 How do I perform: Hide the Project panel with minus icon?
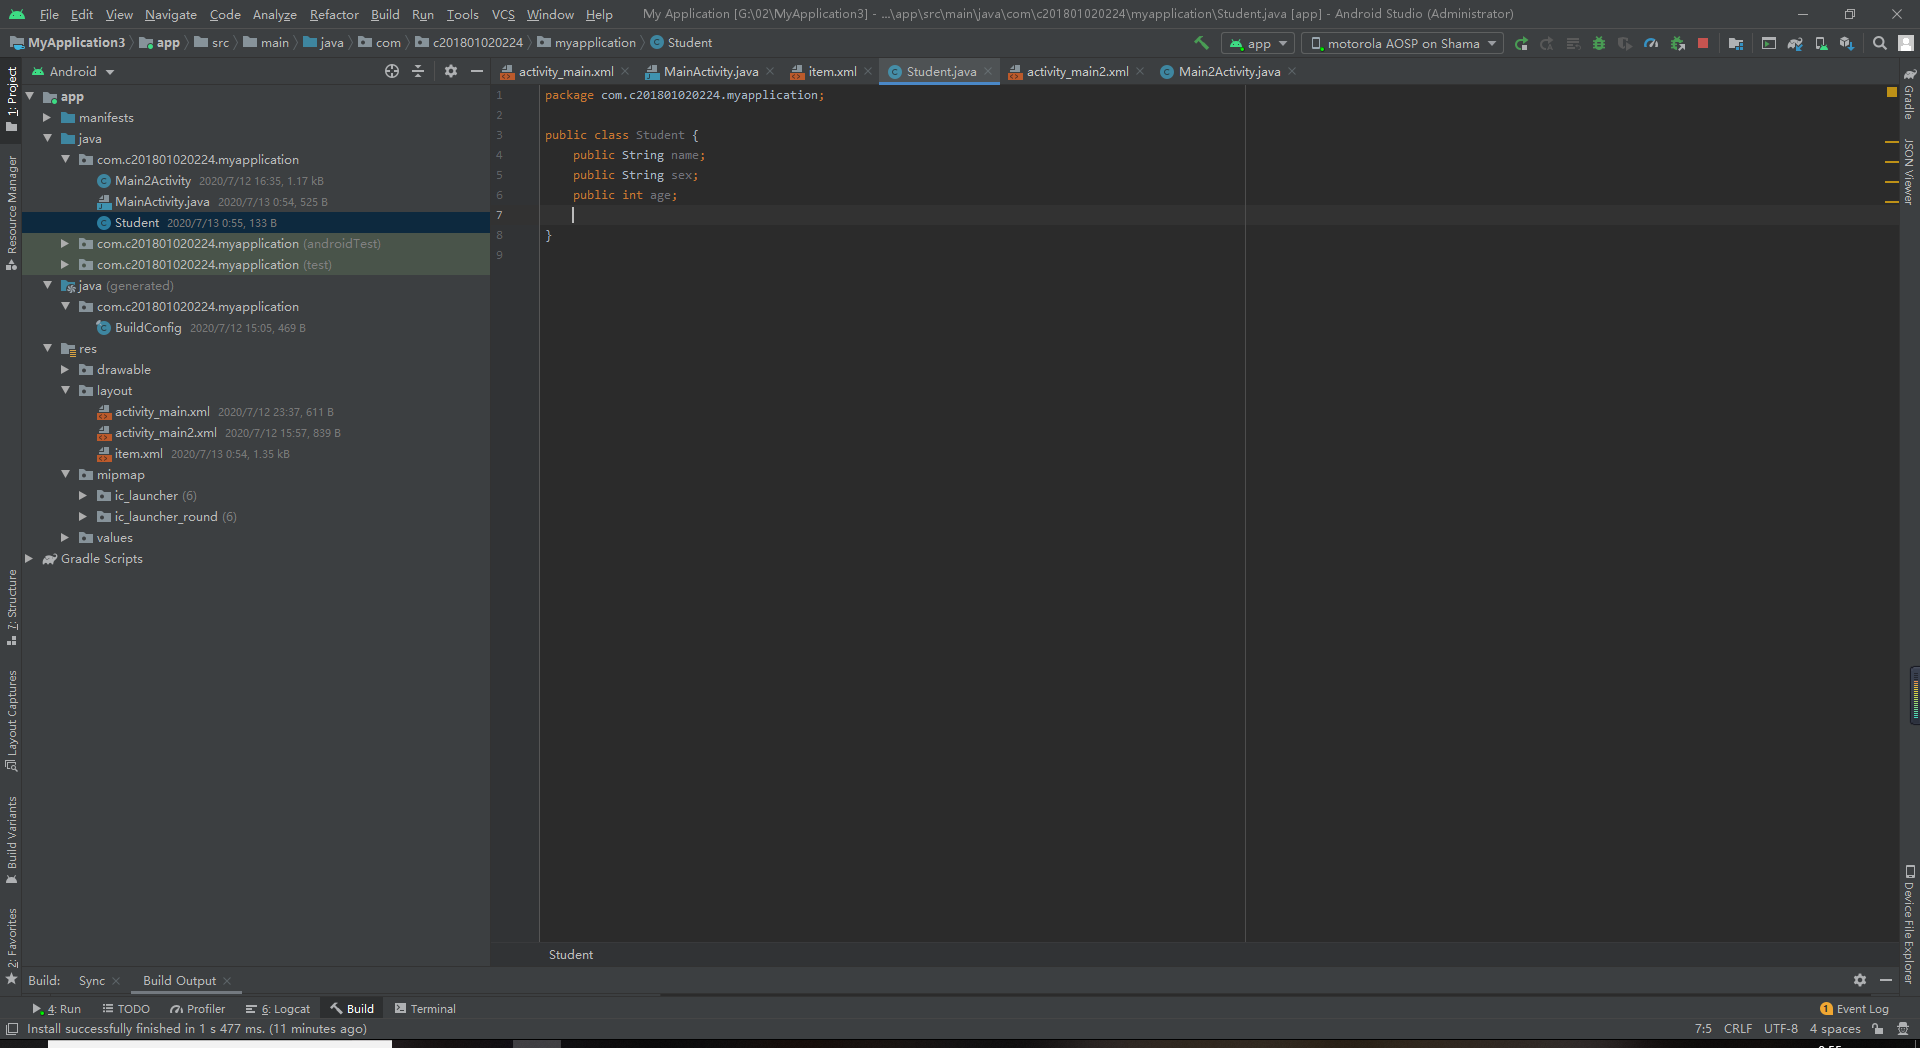click(x=477, y=71)
